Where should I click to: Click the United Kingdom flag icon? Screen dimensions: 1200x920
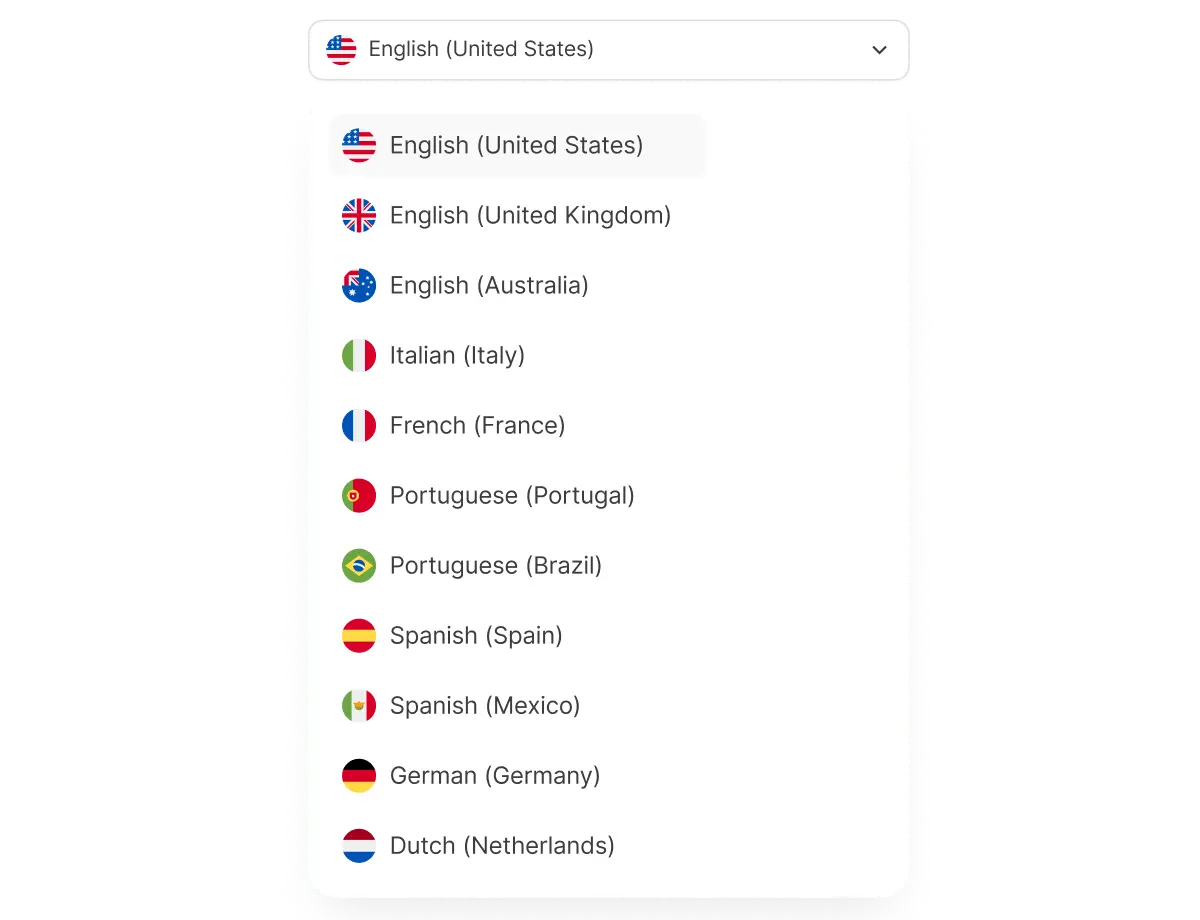(x=358, y=215)
